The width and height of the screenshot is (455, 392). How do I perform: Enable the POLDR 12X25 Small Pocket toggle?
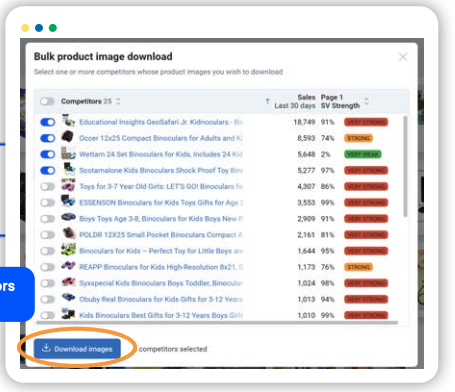tap(48, 235)
